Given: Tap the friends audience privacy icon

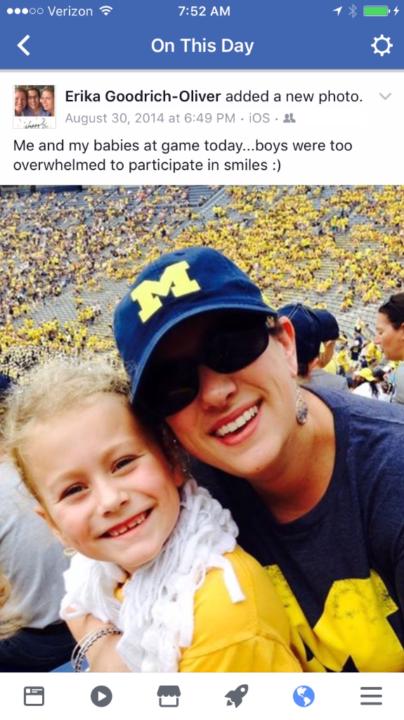Looking at the screenshot, I should (289, 118).
